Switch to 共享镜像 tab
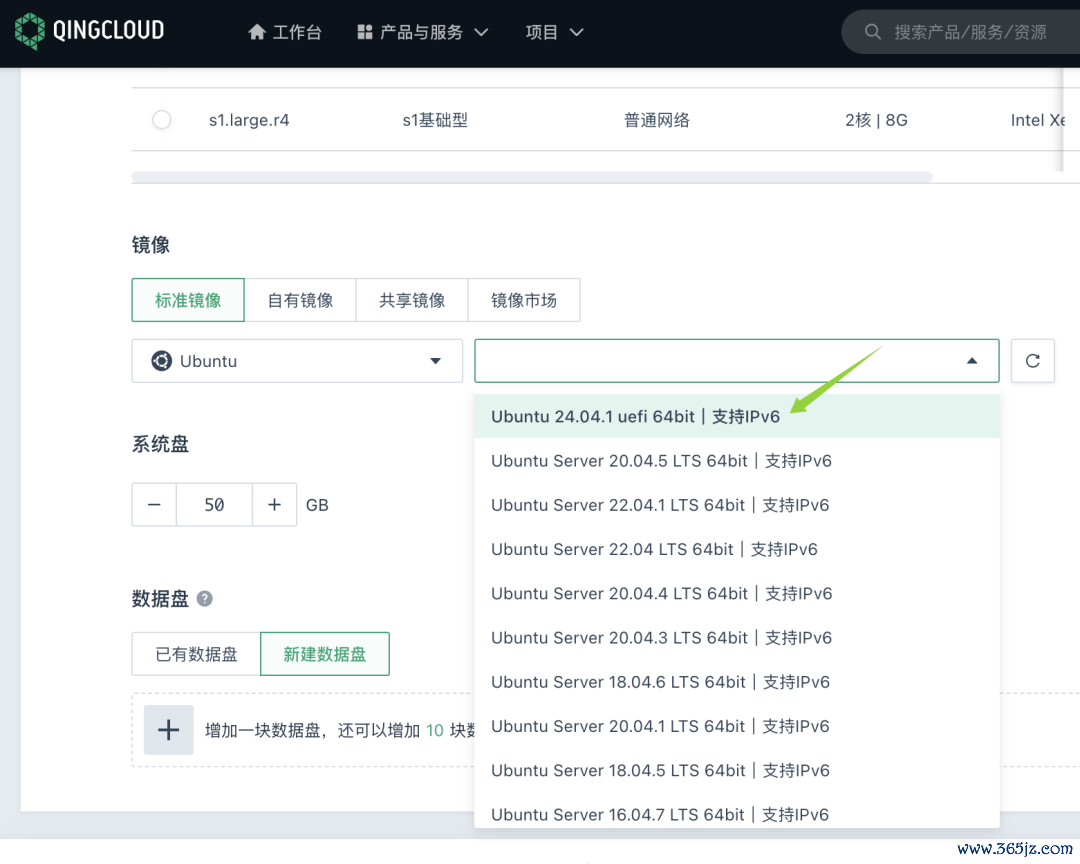Screen dimensions: 1080x864 412,300
